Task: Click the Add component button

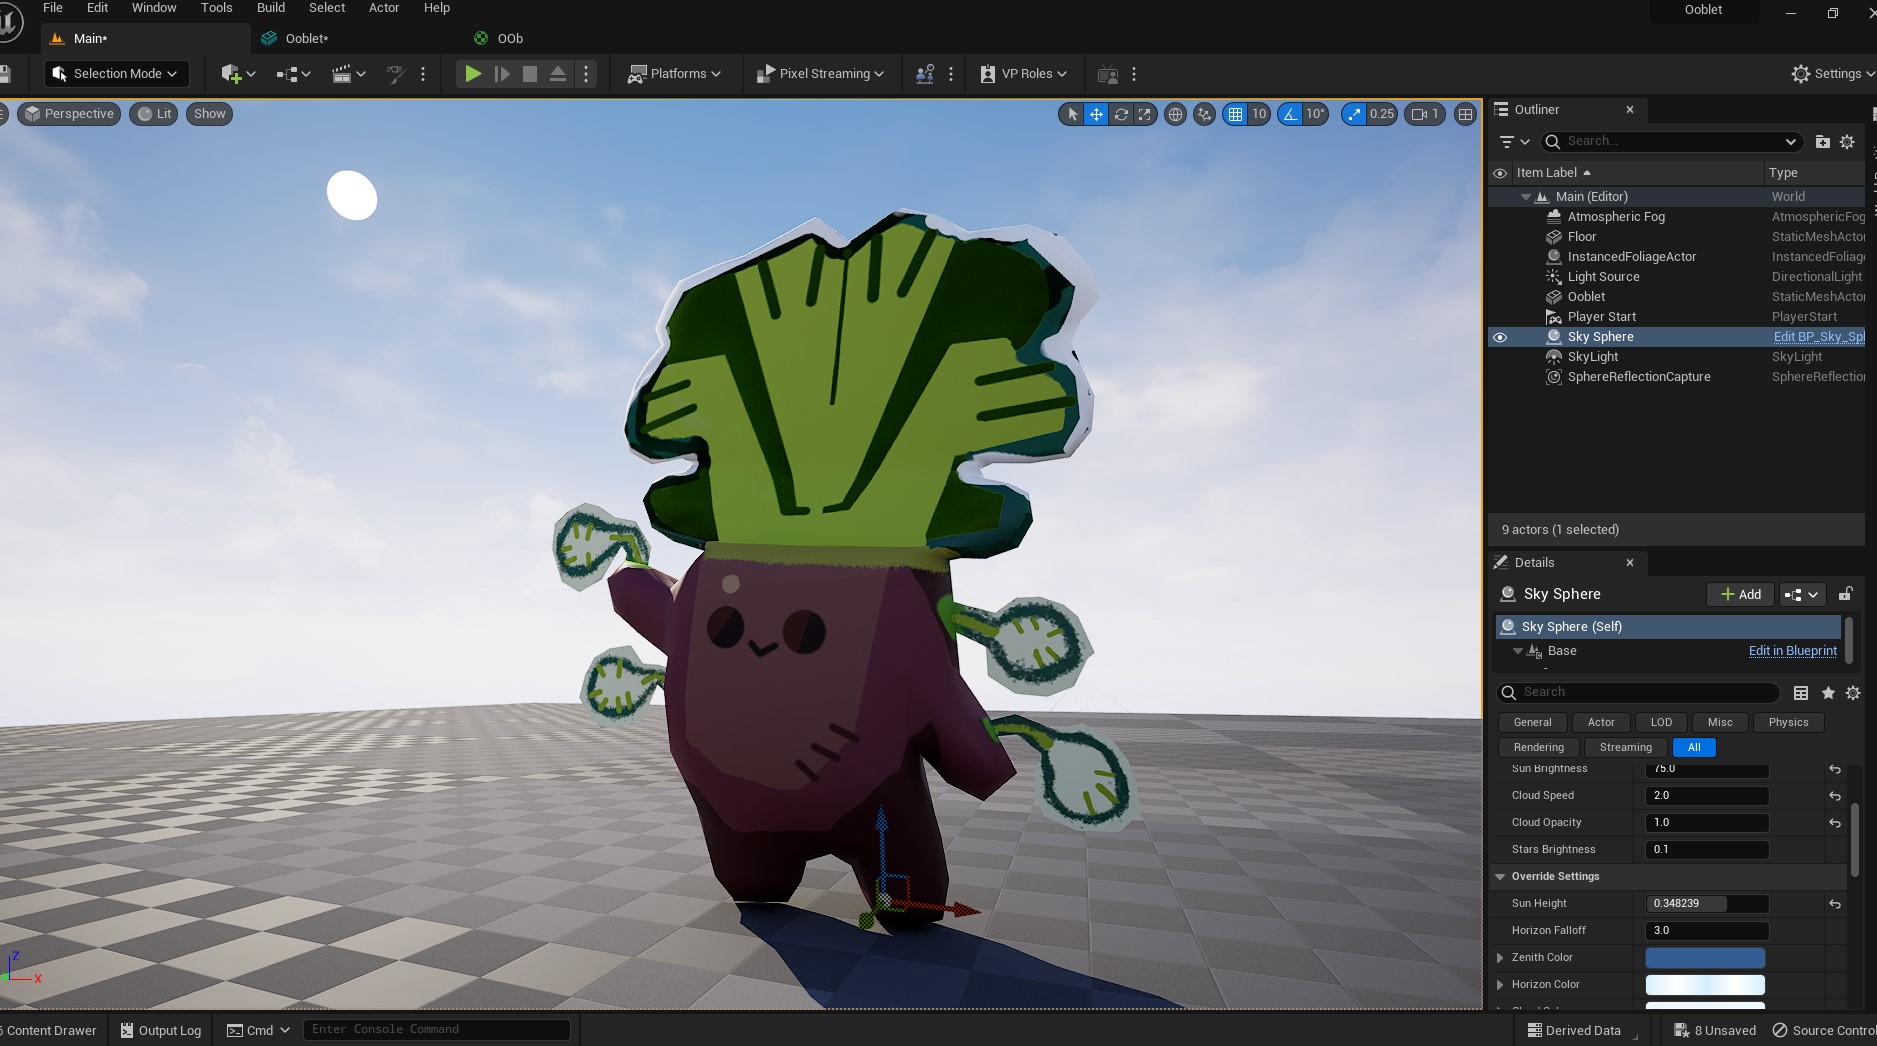Action: tap(1740, 594)
